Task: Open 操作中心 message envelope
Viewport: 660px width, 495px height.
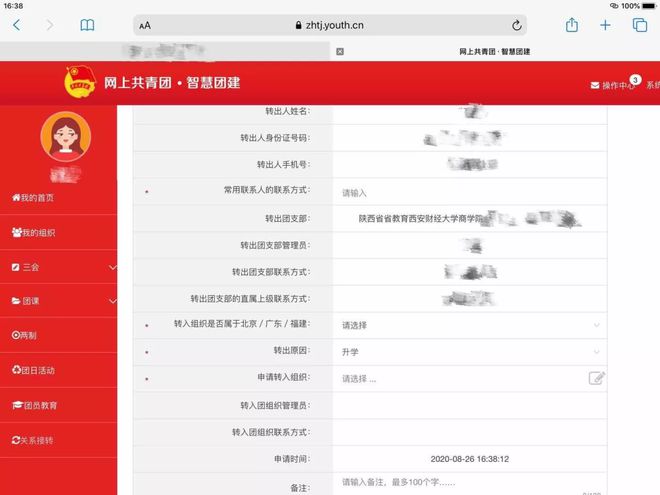Action: tap(595, 85)
